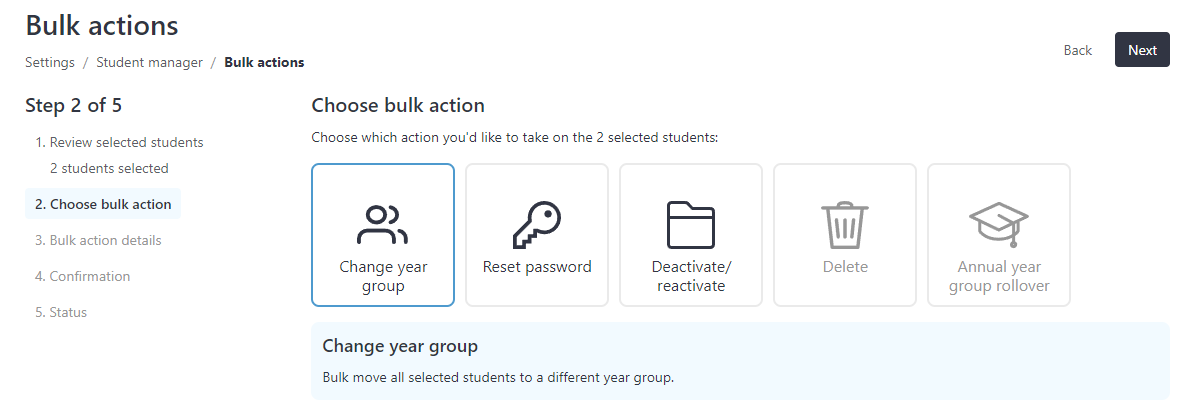Viewport: 1185px width, 416px height.
Task: Go to the next step with Next
Action: pyautogui.click(x=1142, y=50)
